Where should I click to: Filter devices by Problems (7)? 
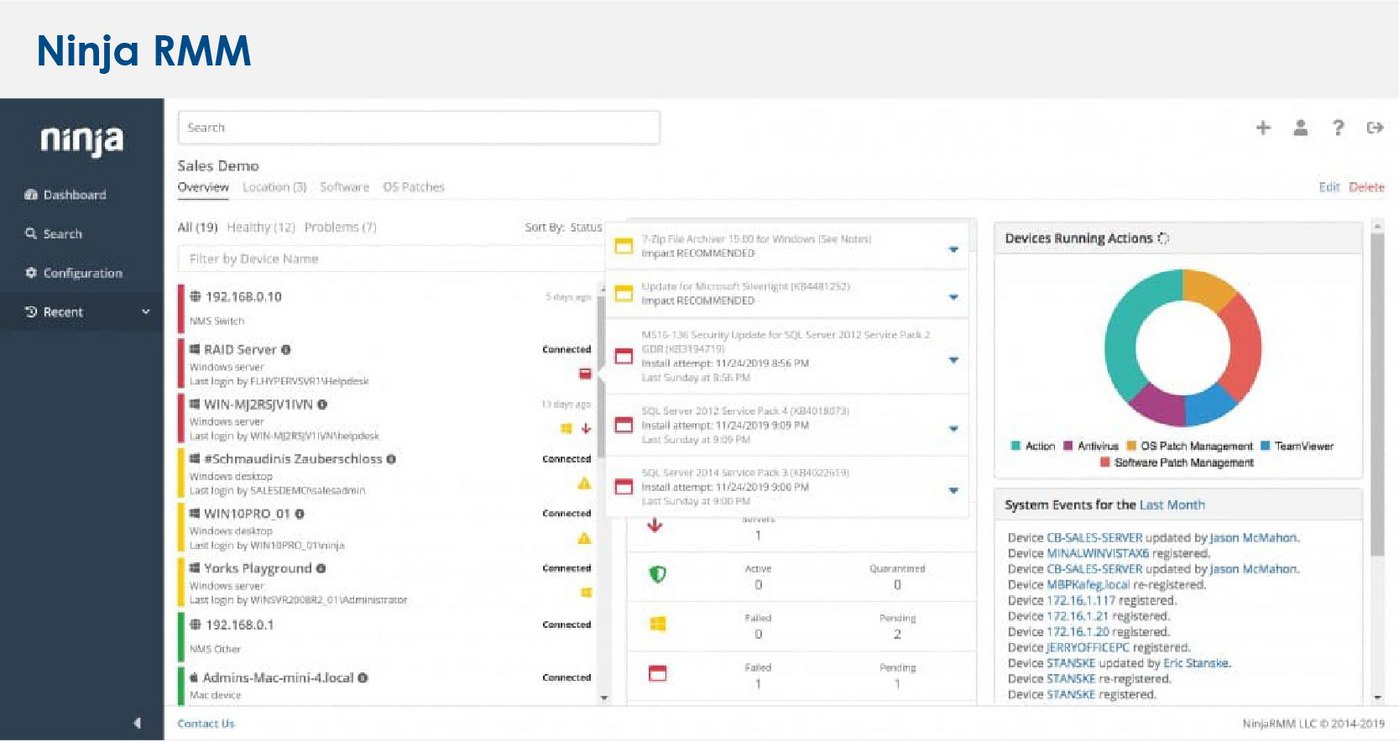[x=340, y=227]
